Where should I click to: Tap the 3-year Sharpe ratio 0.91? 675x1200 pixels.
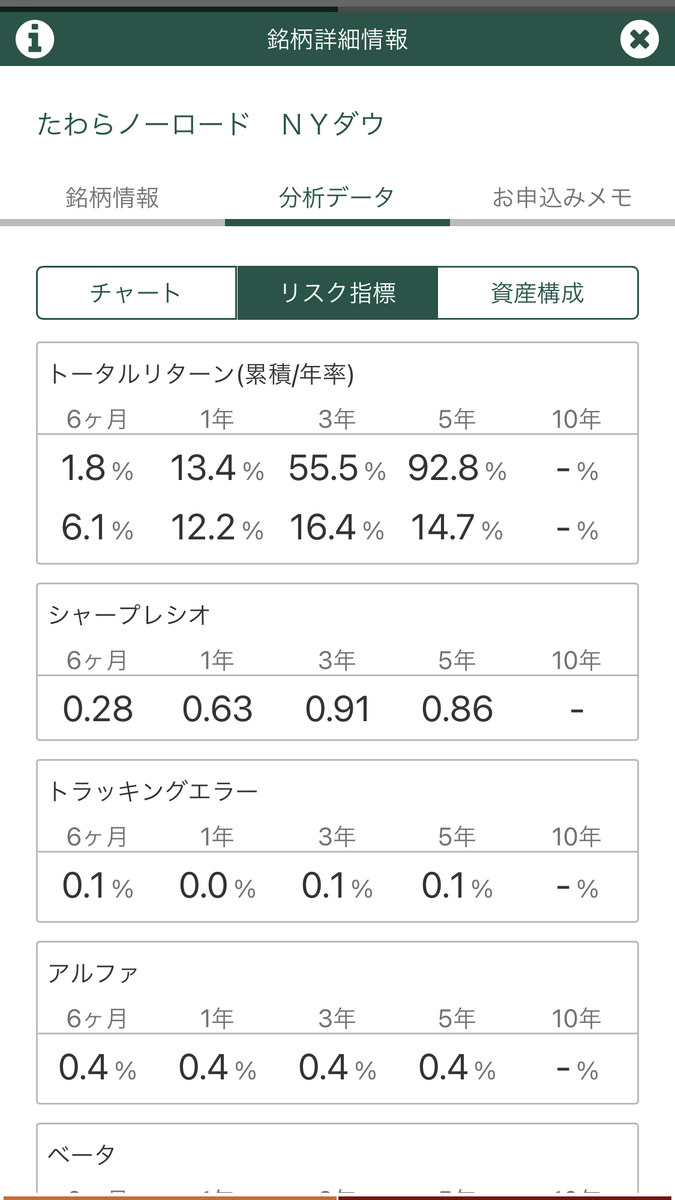coord(338,710)
